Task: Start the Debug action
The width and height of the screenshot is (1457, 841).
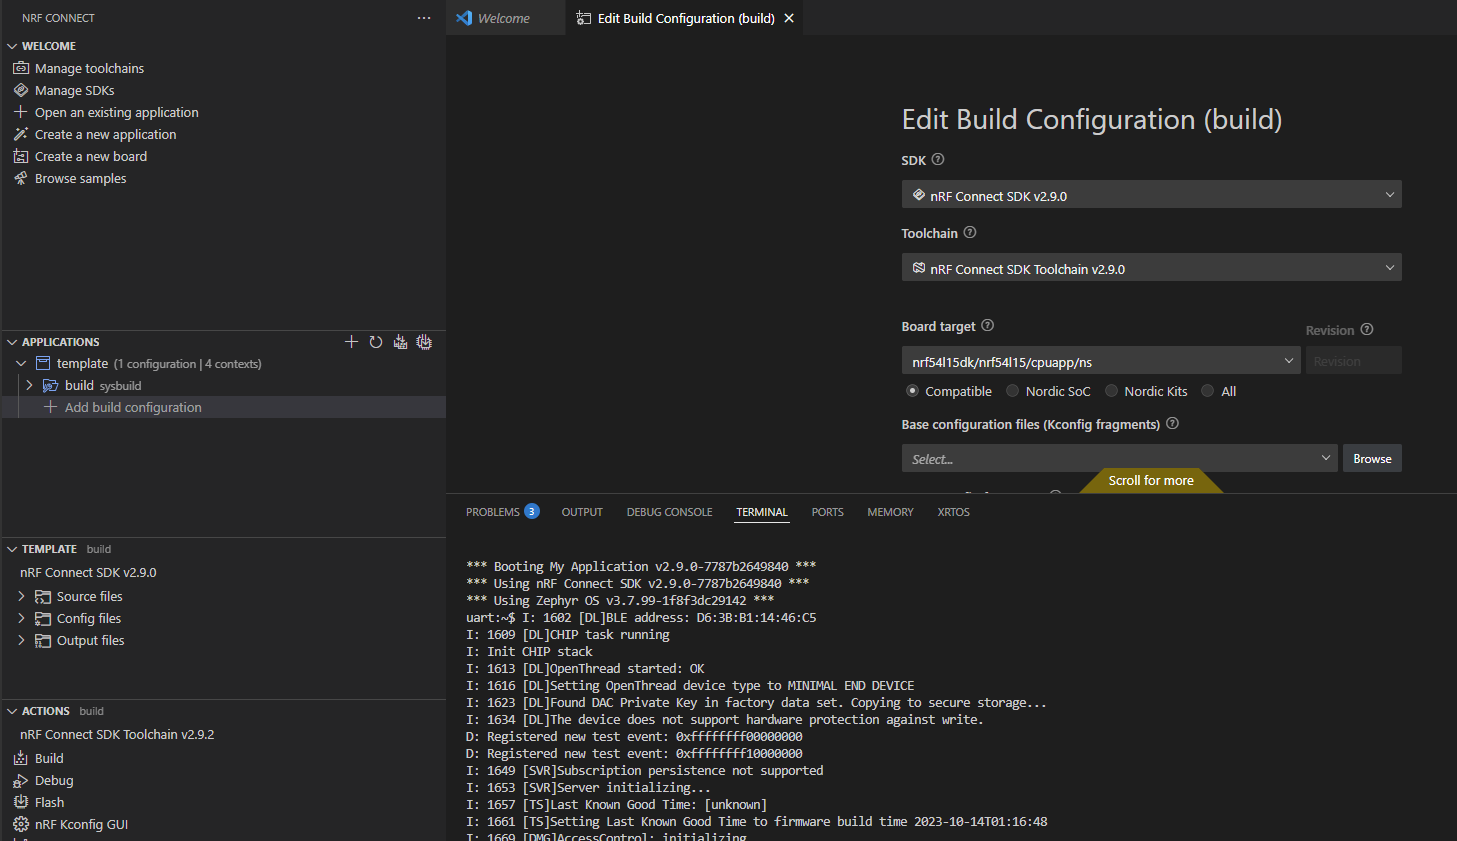Action: (54, 780)
